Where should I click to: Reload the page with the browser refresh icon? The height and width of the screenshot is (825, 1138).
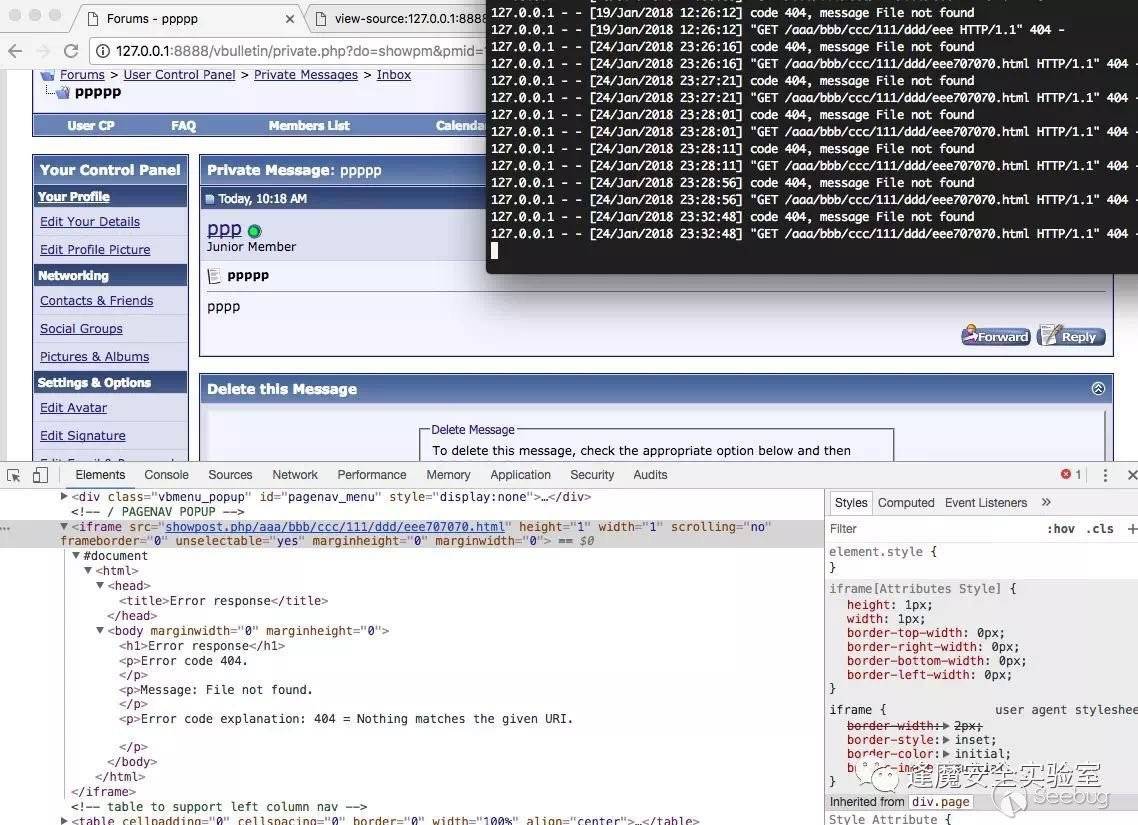point(71,52)
